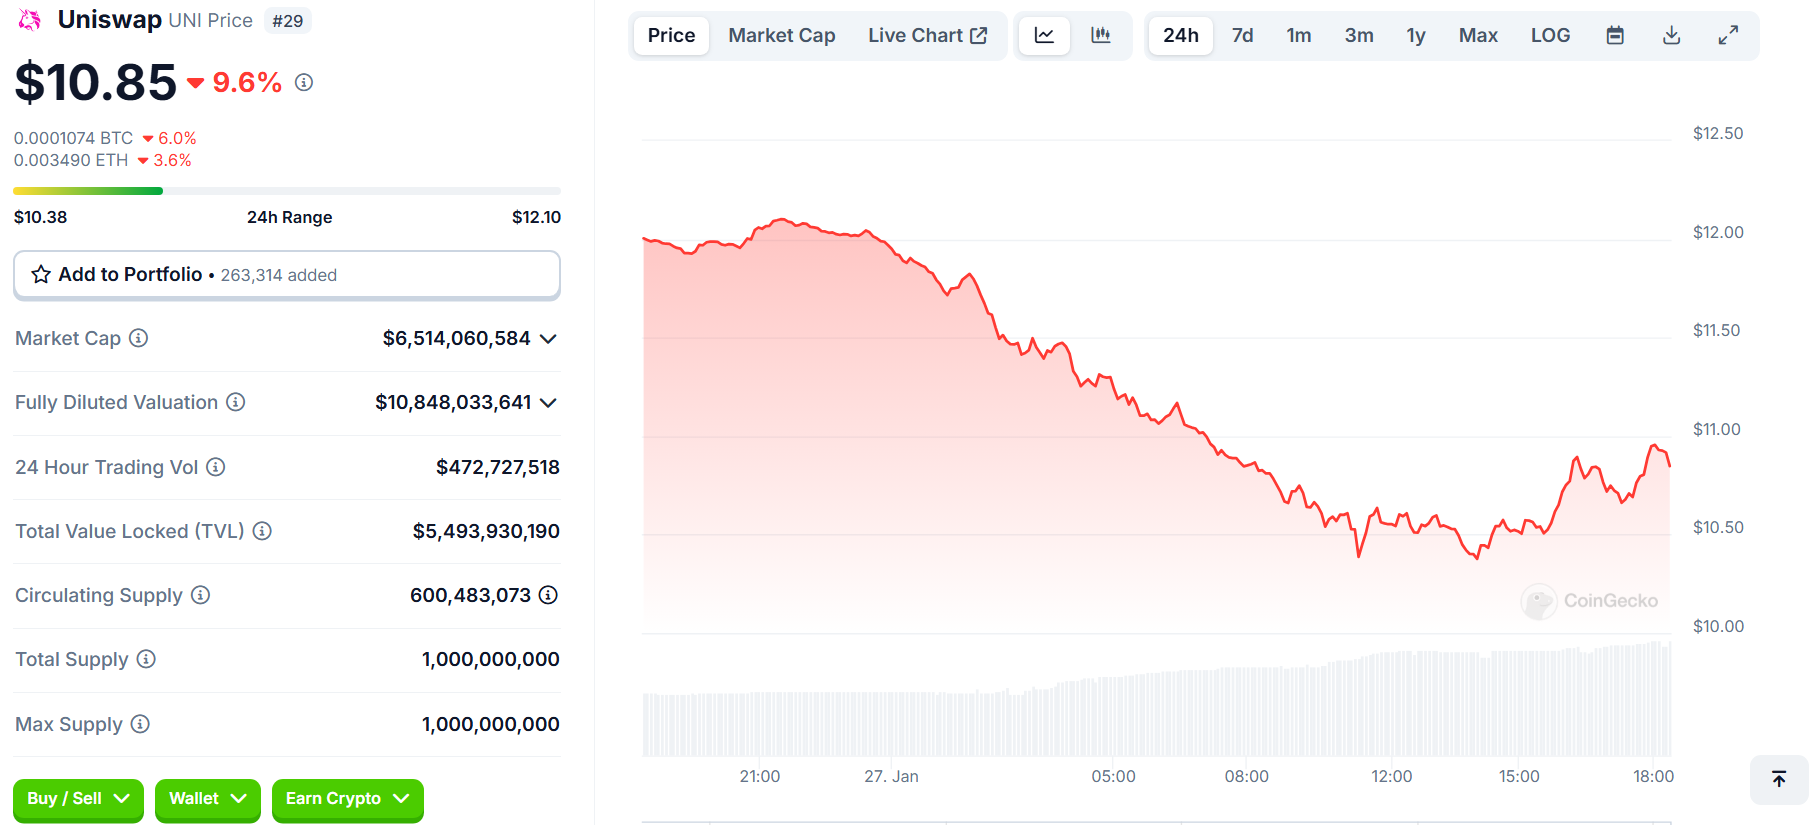Screen dimensions: 1811x825
Task: Expand the chart to fullscreen
Action: tap(1728, 36)
